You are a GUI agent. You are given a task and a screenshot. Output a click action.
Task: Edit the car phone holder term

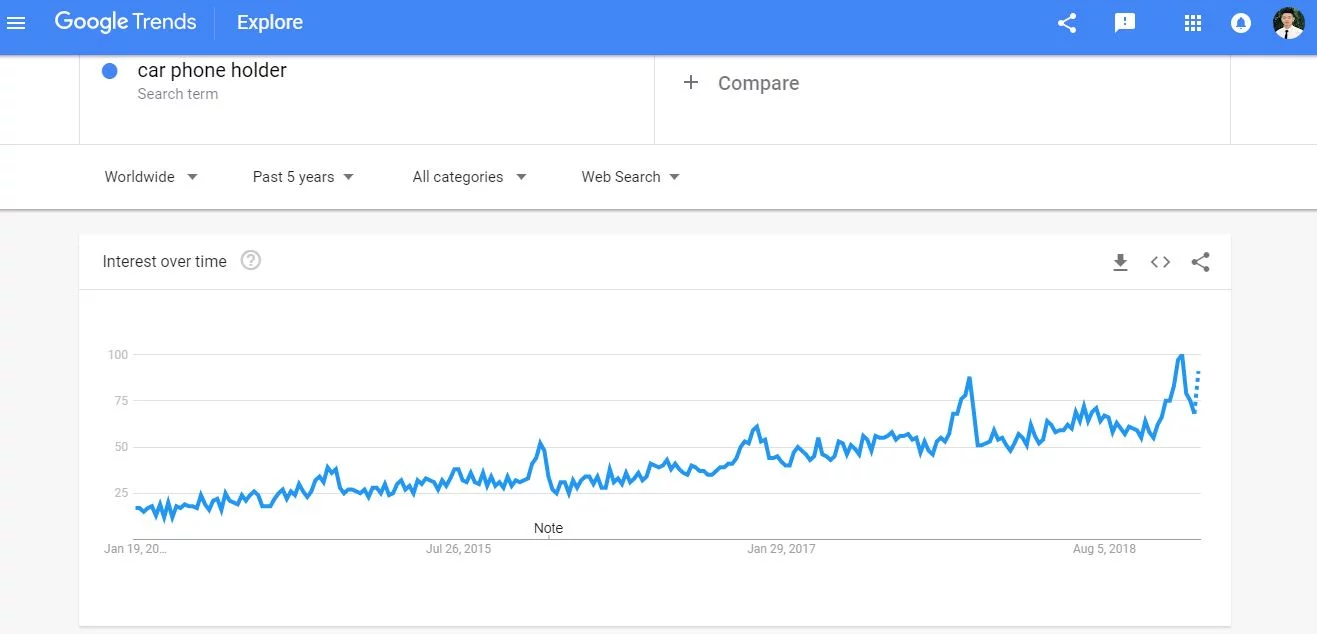click(x=212, y=71)
